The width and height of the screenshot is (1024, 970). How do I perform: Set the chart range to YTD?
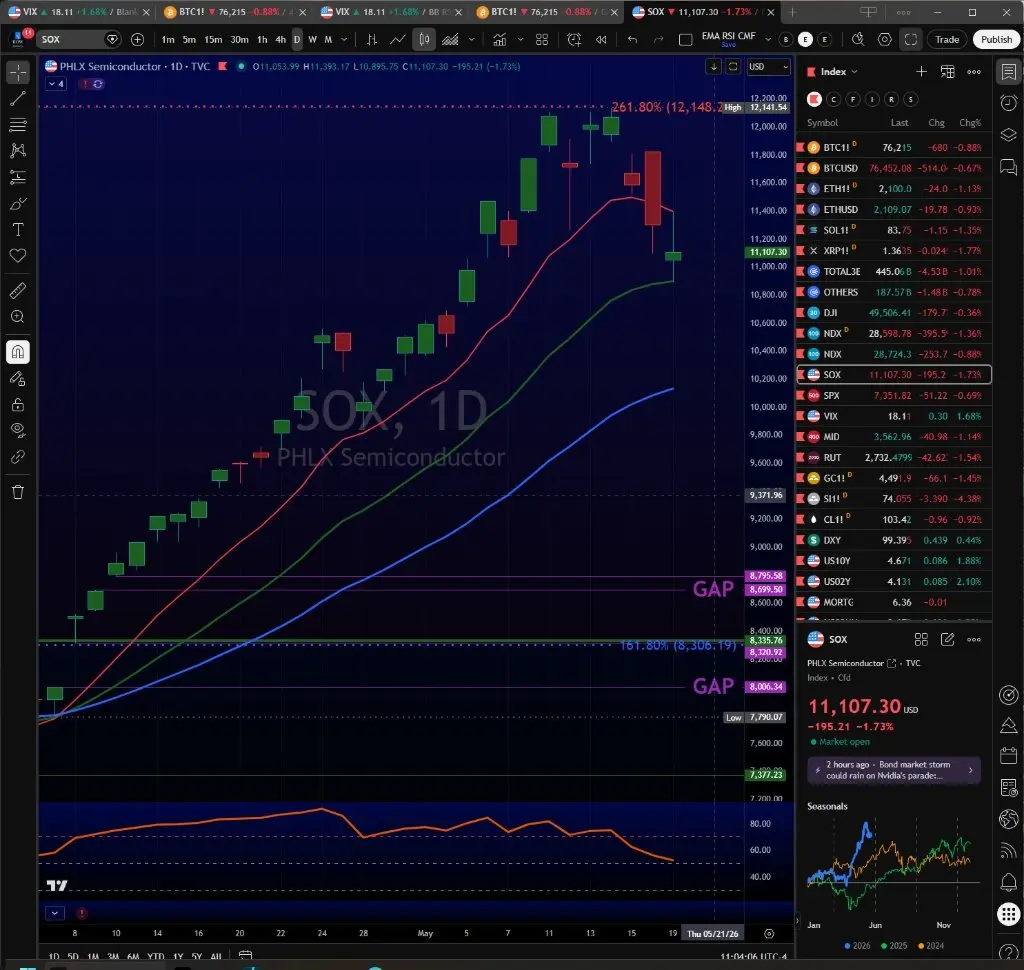tap(155, 957)
